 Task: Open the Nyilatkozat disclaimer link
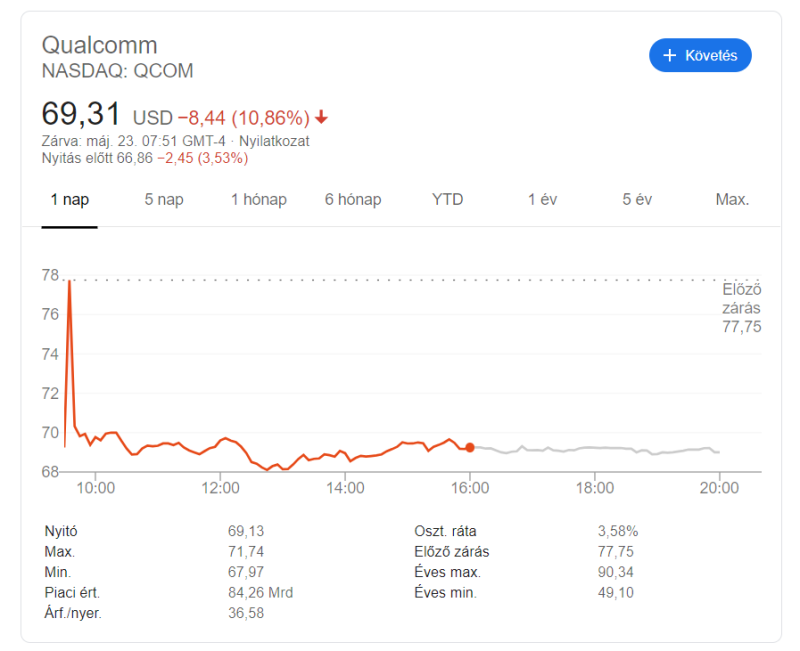pyautogui.click(x=273, y=141)
